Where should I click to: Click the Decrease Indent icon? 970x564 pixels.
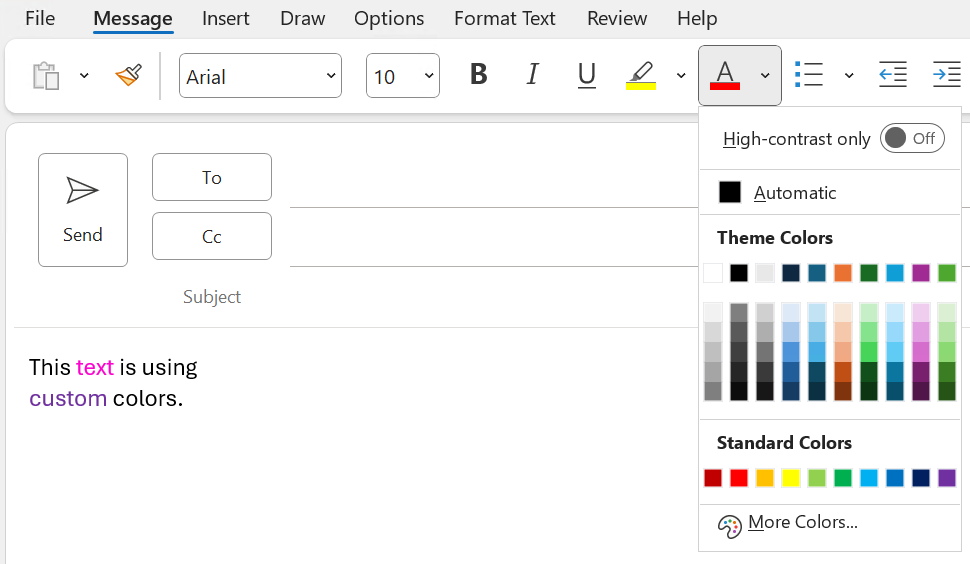click(893, 75)
